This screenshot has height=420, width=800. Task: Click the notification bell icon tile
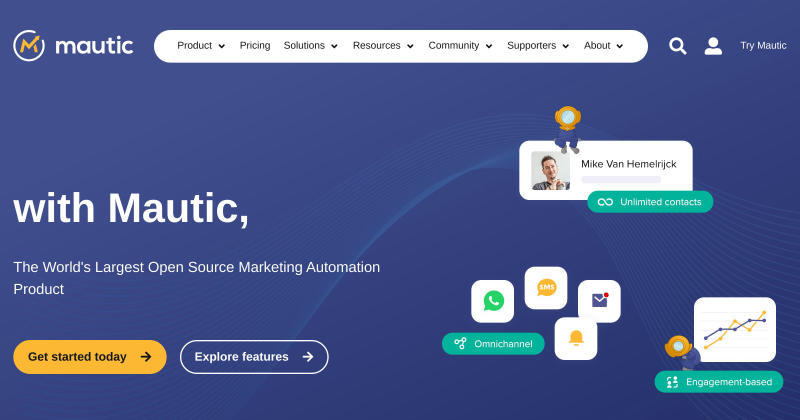(x=576, y=338)
